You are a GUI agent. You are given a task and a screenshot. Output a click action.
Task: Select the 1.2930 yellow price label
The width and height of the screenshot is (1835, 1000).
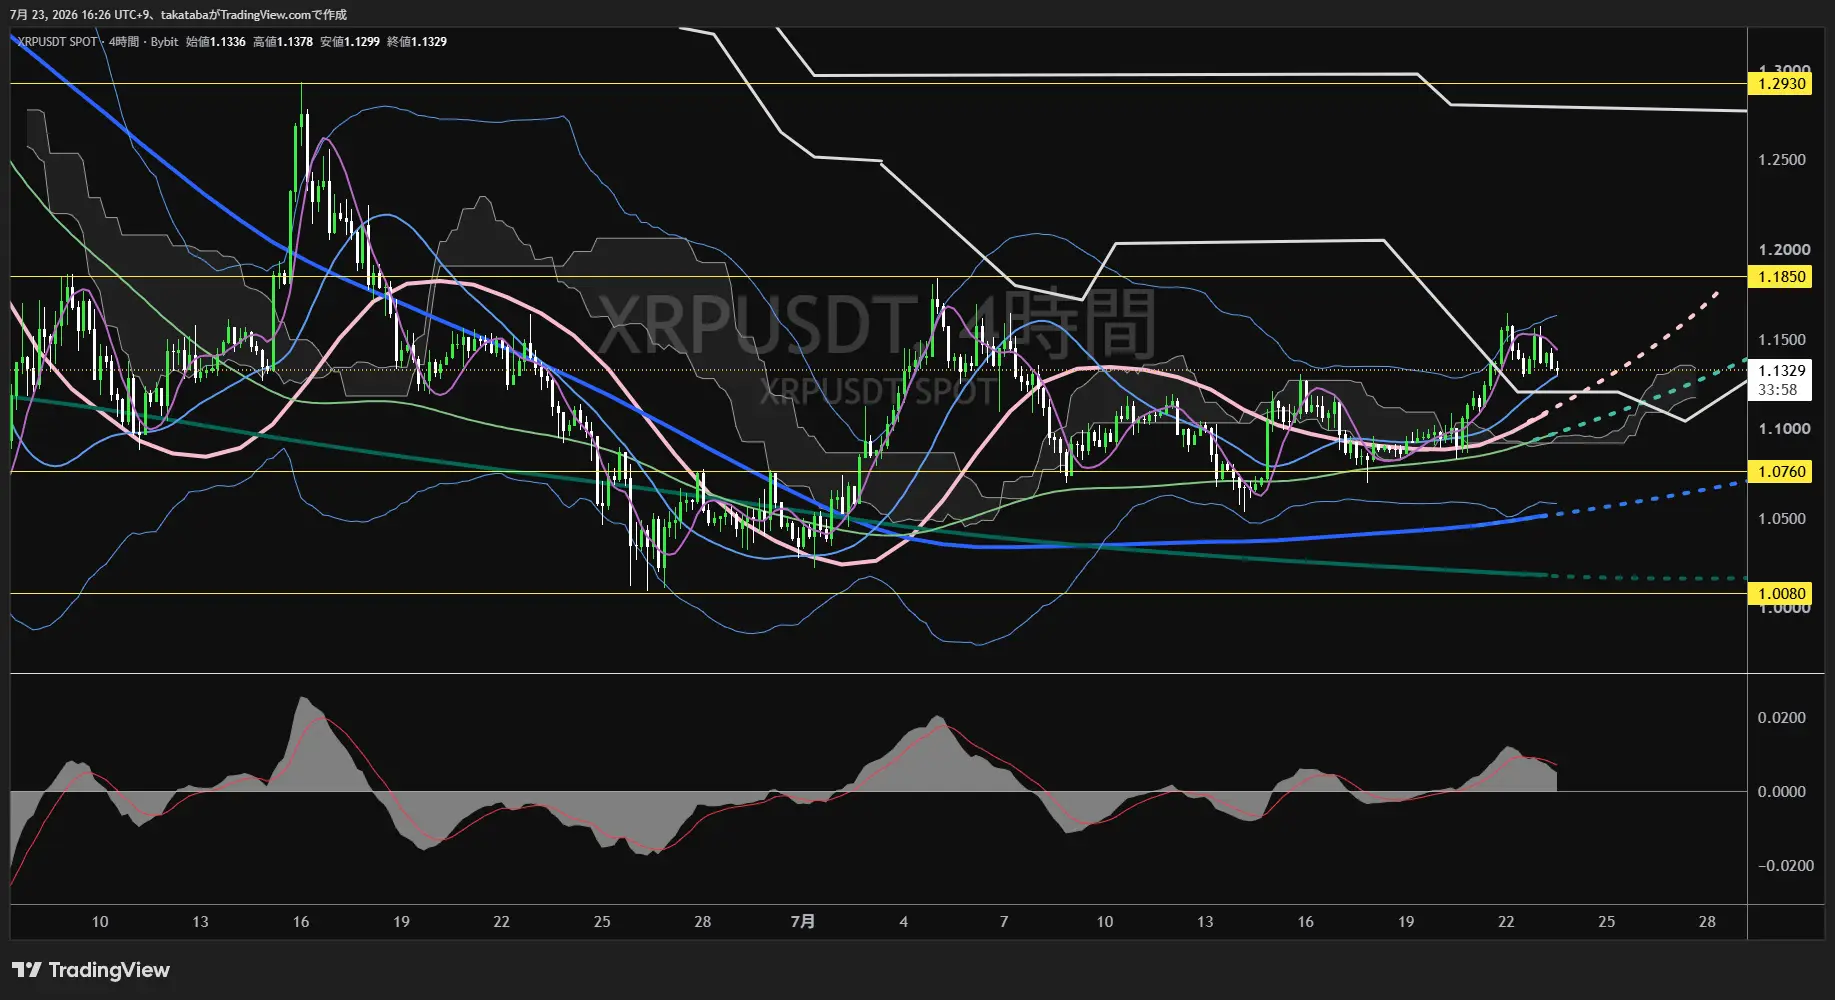click(x=1781, y=84)
